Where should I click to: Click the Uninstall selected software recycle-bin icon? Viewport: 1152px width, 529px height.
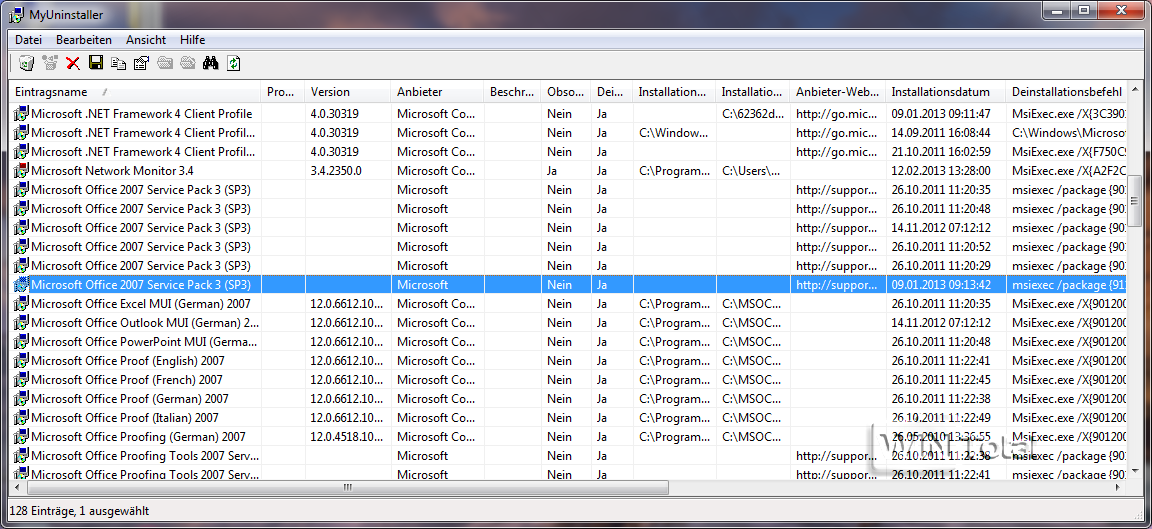[26, 64]
